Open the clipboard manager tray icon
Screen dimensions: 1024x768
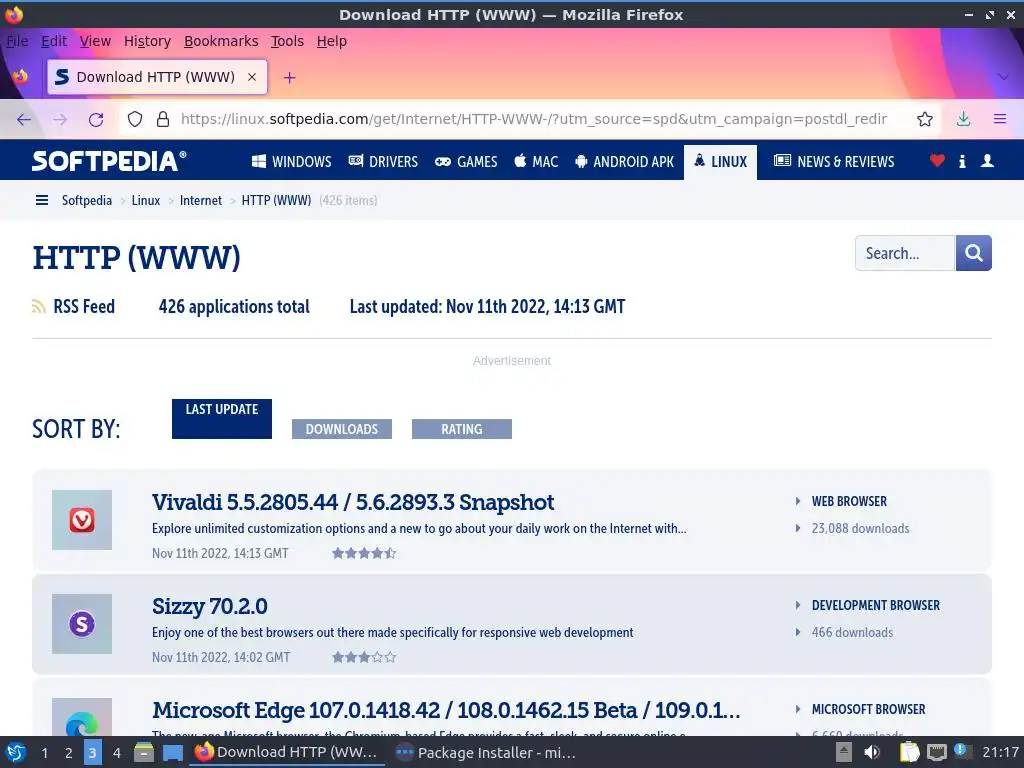(909, 752)
